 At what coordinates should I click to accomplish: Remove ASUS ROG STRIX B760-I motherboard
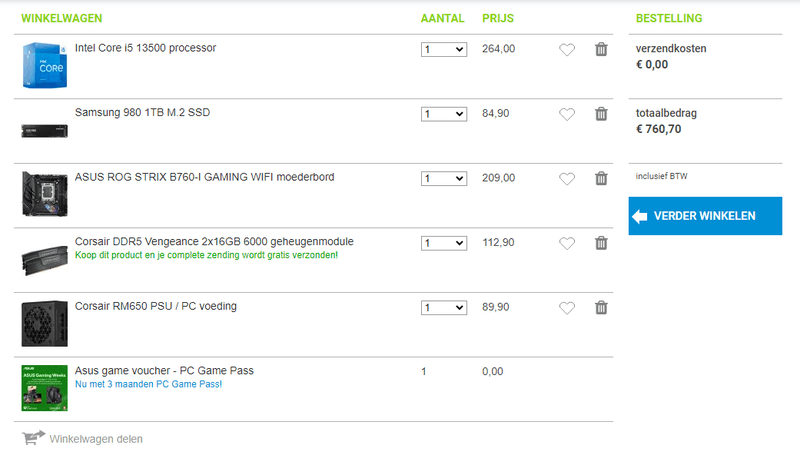pos(601,179)
